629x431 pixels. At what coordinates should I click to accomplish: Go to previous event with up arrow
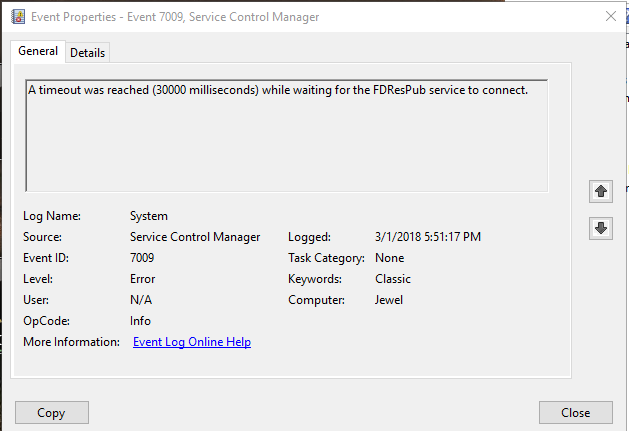point(601,190)
